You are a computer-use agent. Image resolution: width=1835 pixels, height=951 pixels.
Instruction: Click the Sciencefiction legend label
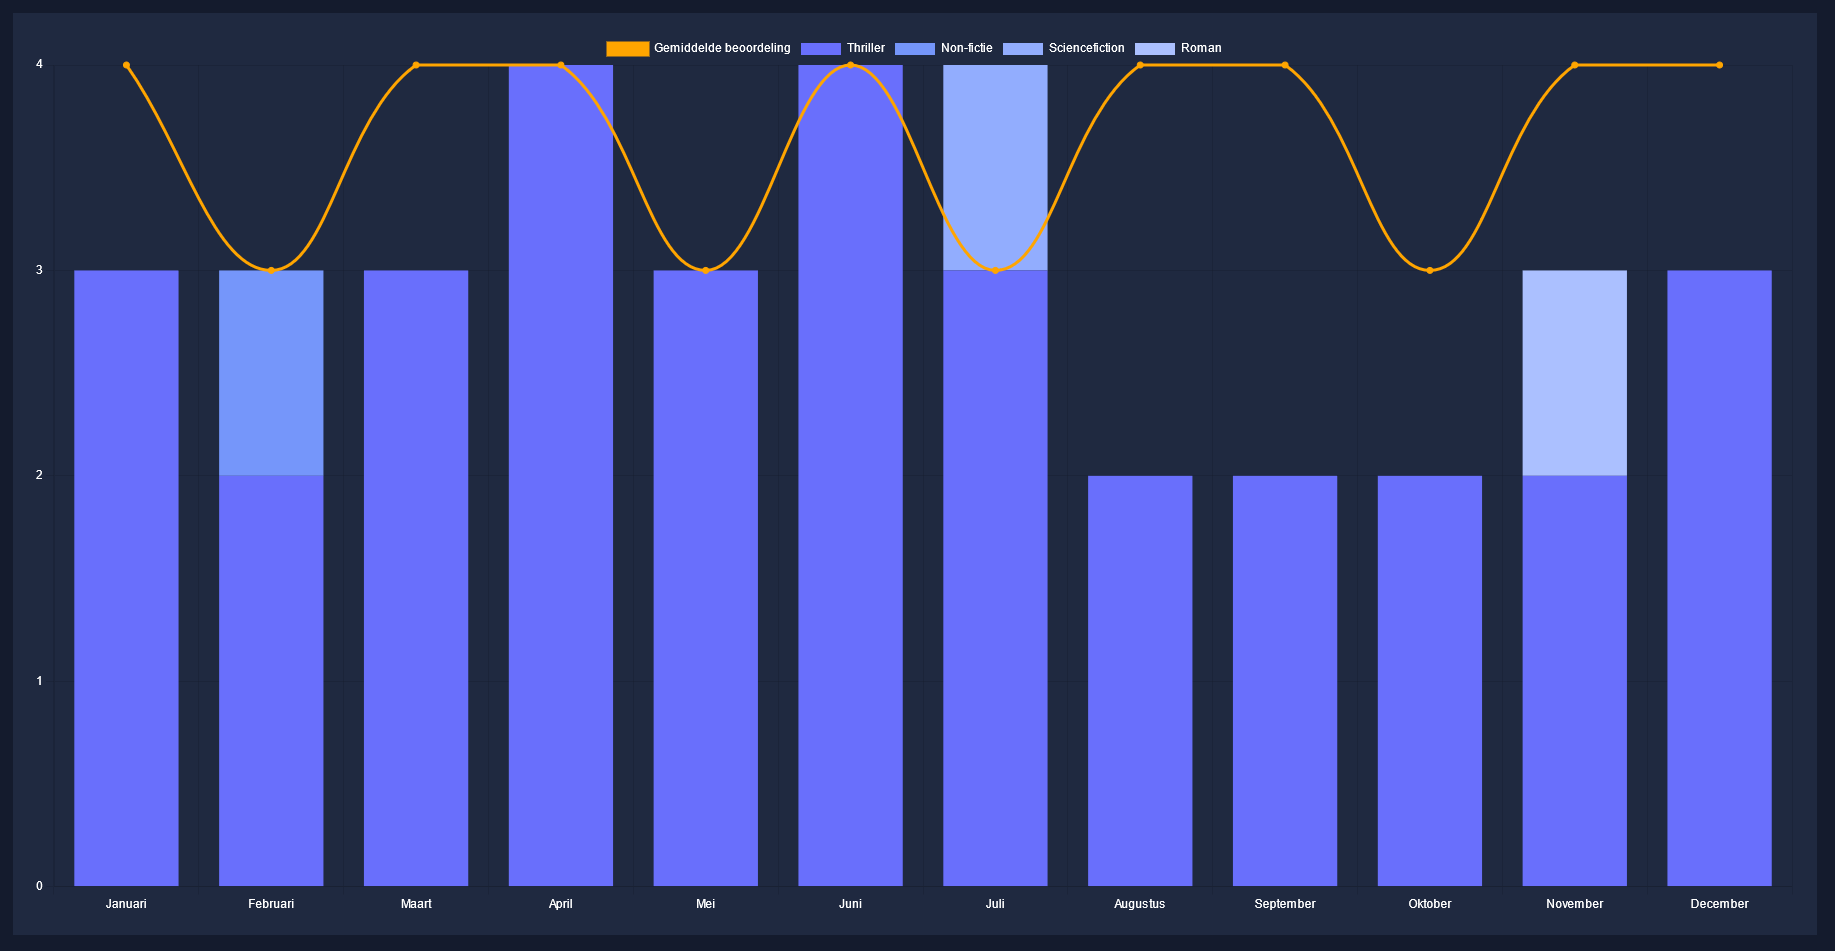(x=1087, y=48)
